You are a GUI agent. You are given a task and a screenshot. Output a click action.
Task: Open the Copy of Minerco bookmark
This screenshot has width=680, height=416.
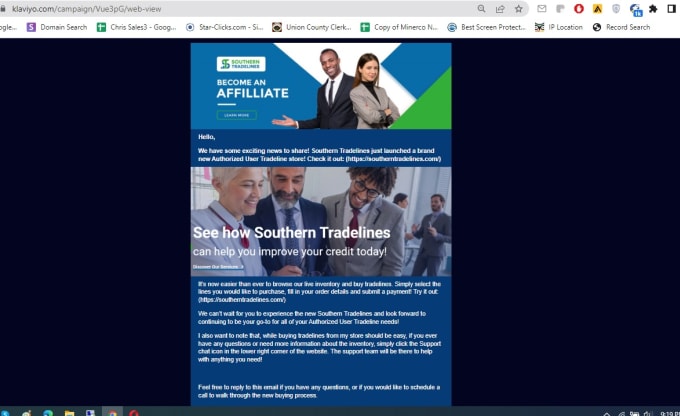(399, 27)
